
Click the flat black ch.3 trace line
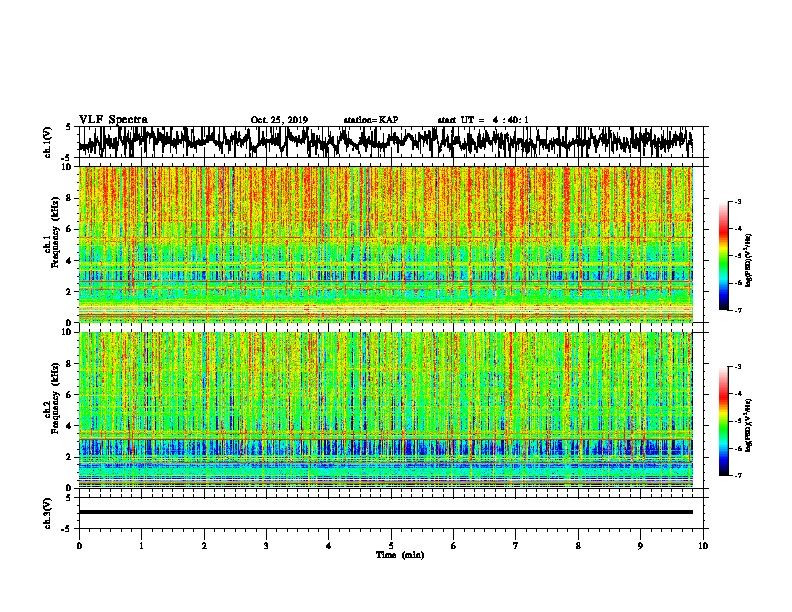pyautogui.click(x=385, y=512)
